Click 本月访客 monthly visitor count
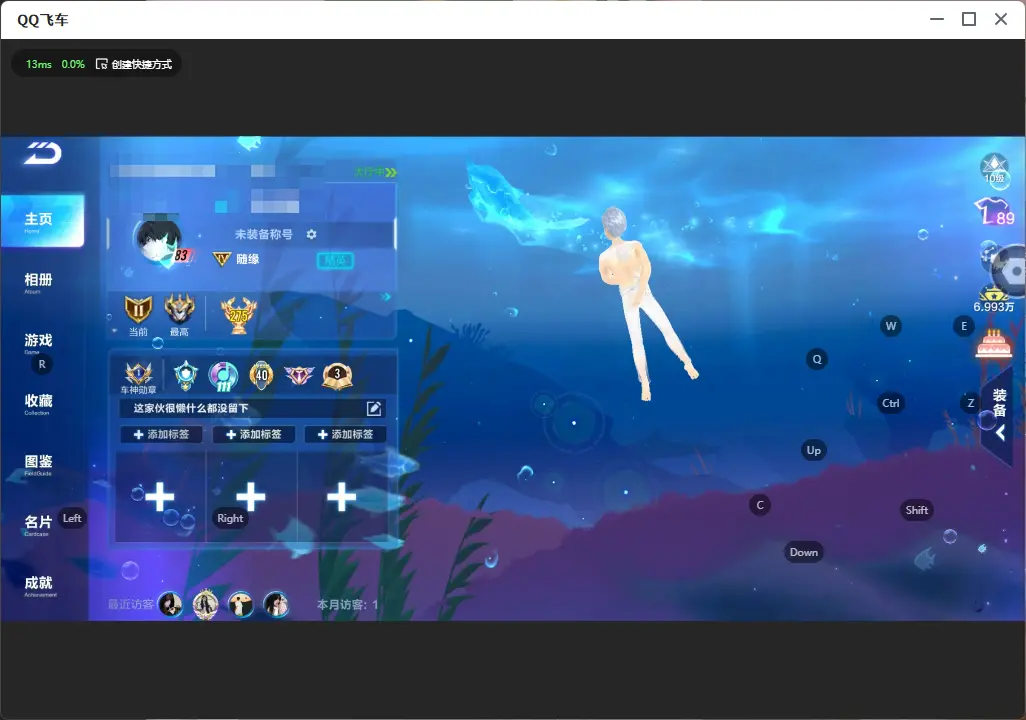1026x720 pixels. click(x=347, y=605)
